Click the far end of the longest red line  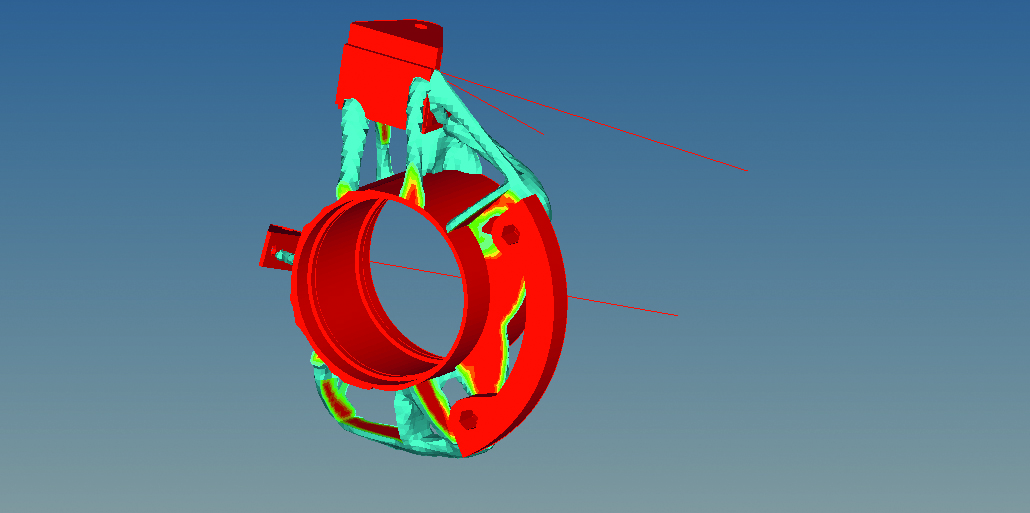(747, 171)
